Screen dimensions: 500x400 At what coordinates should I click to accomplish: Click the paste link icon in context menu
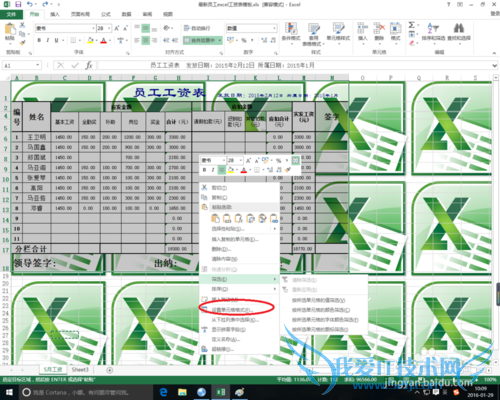coord(274,219)
